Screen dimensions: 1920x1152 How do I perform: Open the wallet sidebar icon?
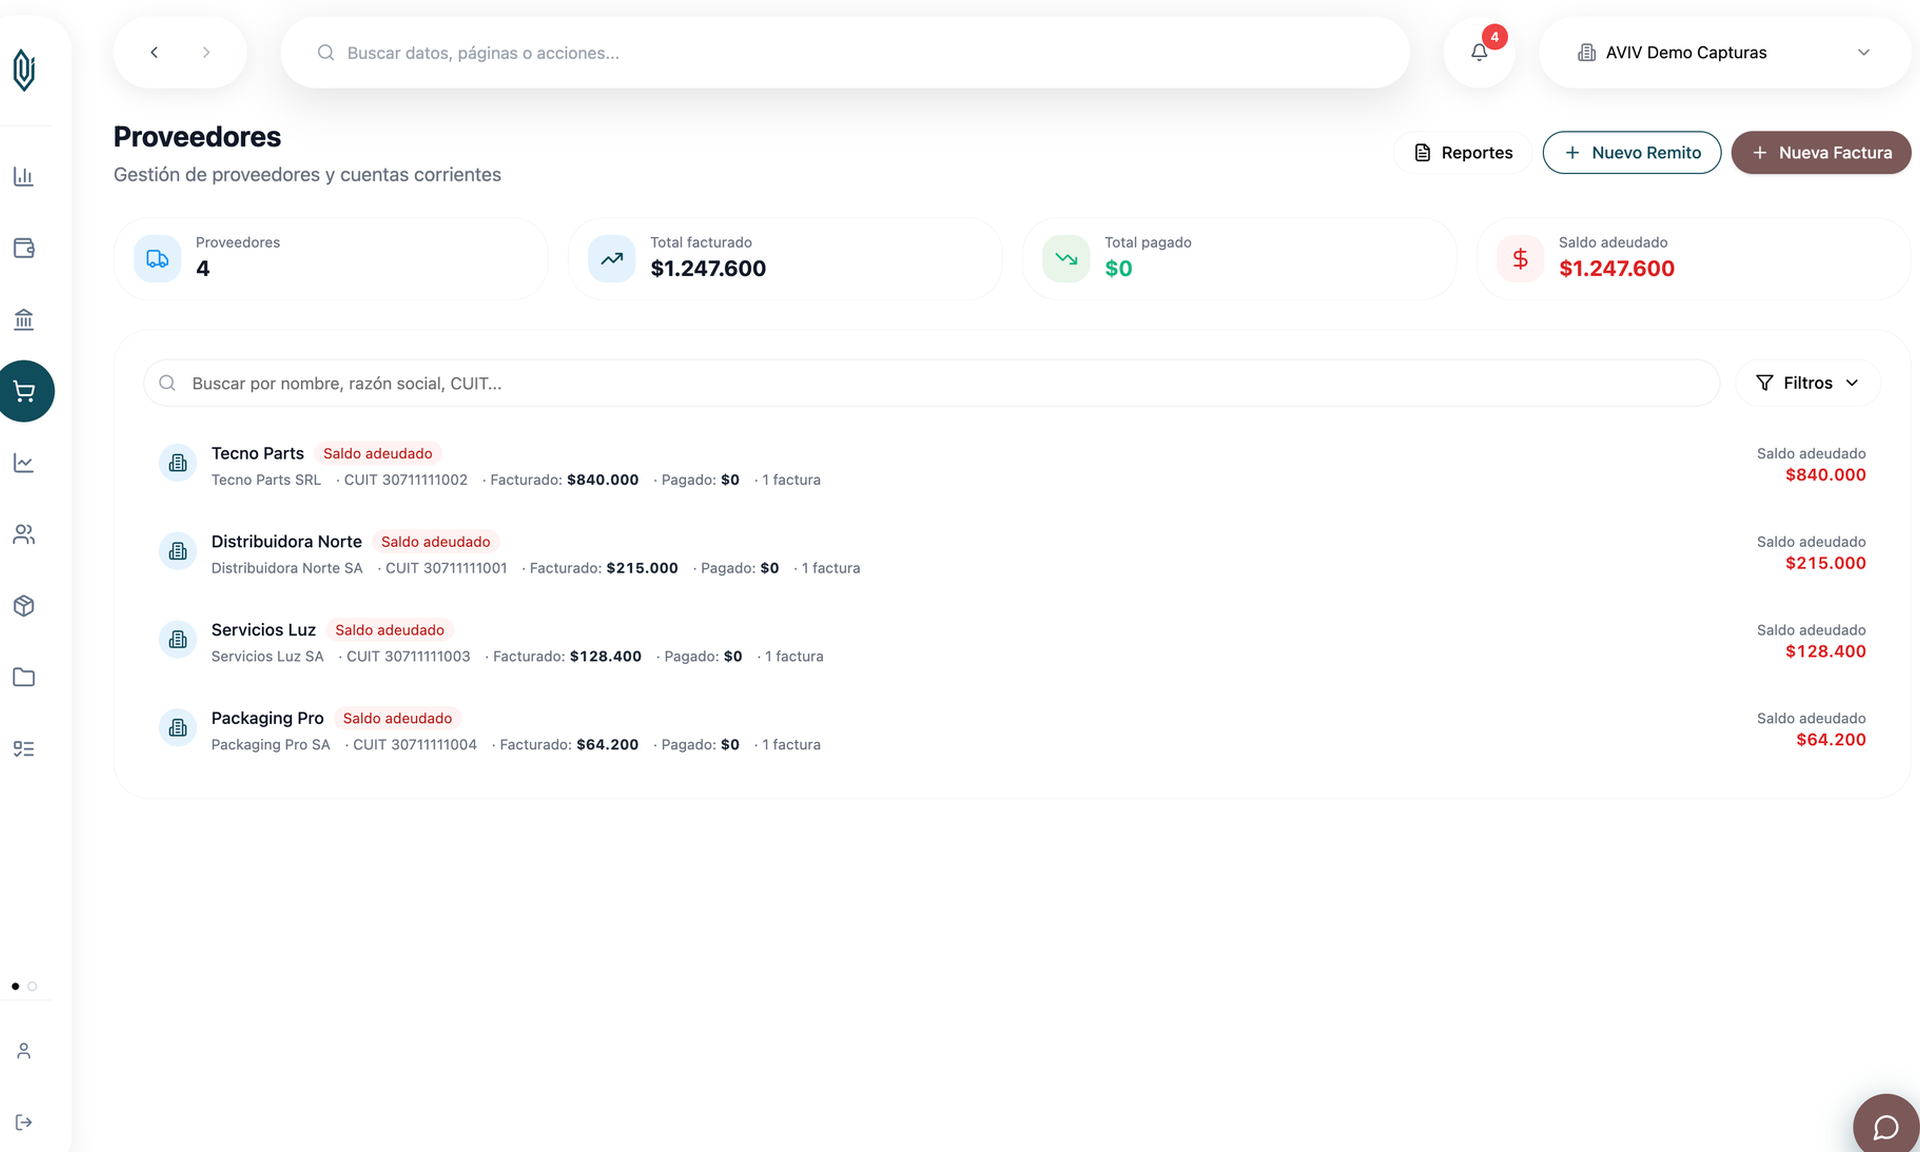24,248
